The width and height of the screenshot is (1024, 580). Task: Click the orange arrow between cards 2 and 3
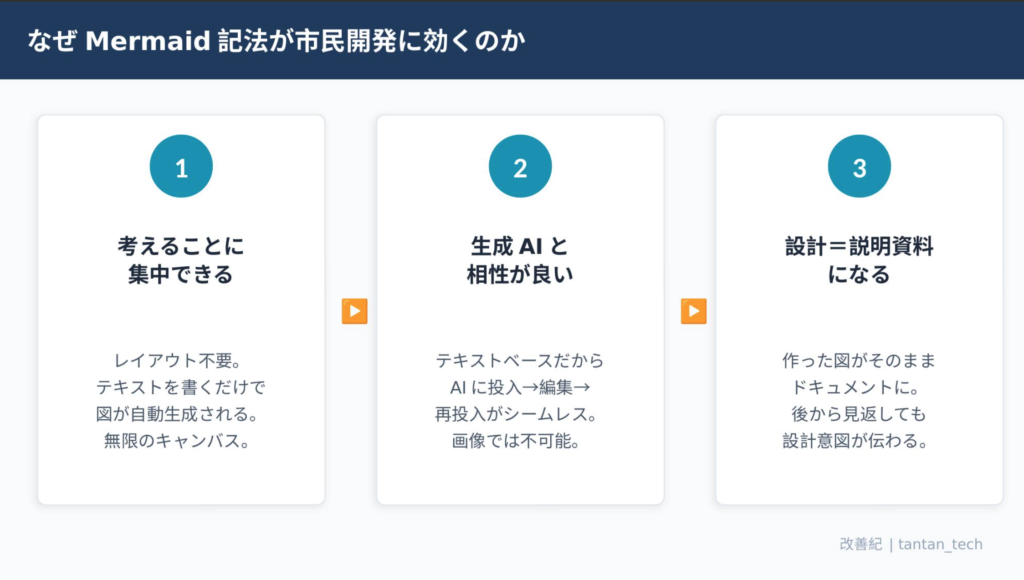(x=694, y=311)
